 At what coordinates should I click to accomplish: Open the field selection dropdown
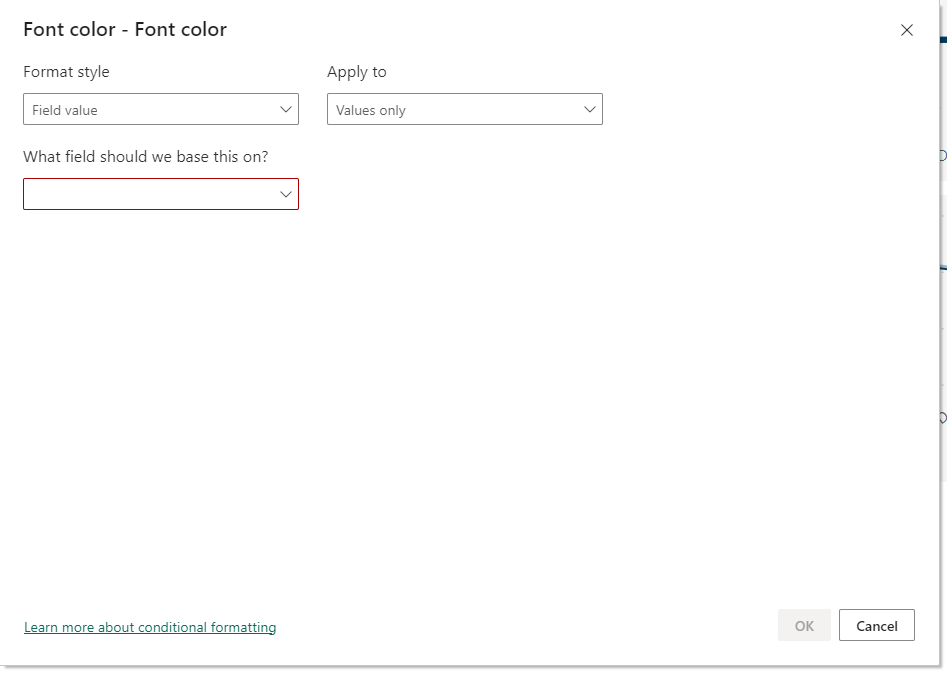coord(161,194)
